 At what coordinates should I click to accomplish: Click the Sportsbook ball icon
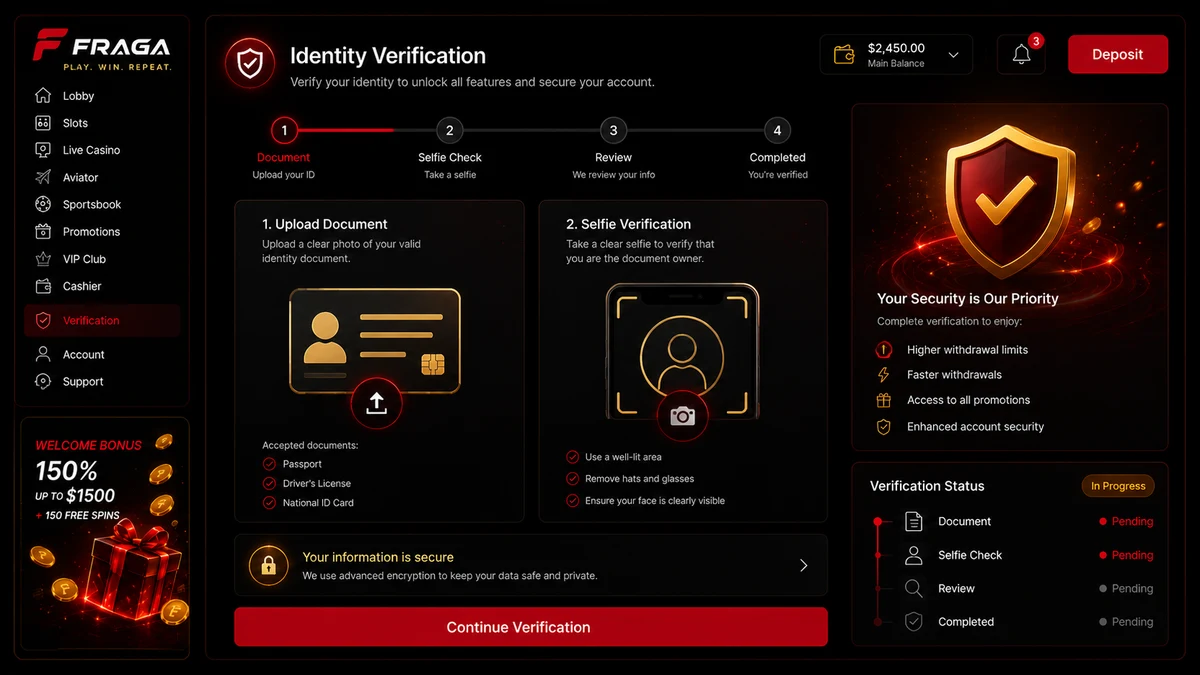pos(43,204)
